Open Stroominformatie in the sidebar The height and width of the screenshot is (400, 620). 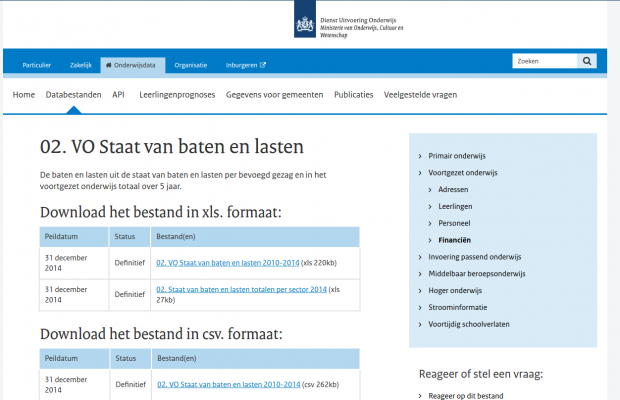[x=457, y=308]
